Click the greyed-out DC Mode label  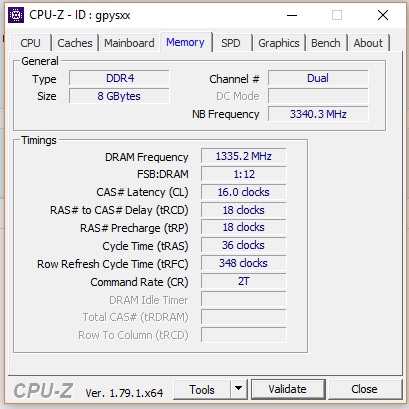click(x=238, y=96)
